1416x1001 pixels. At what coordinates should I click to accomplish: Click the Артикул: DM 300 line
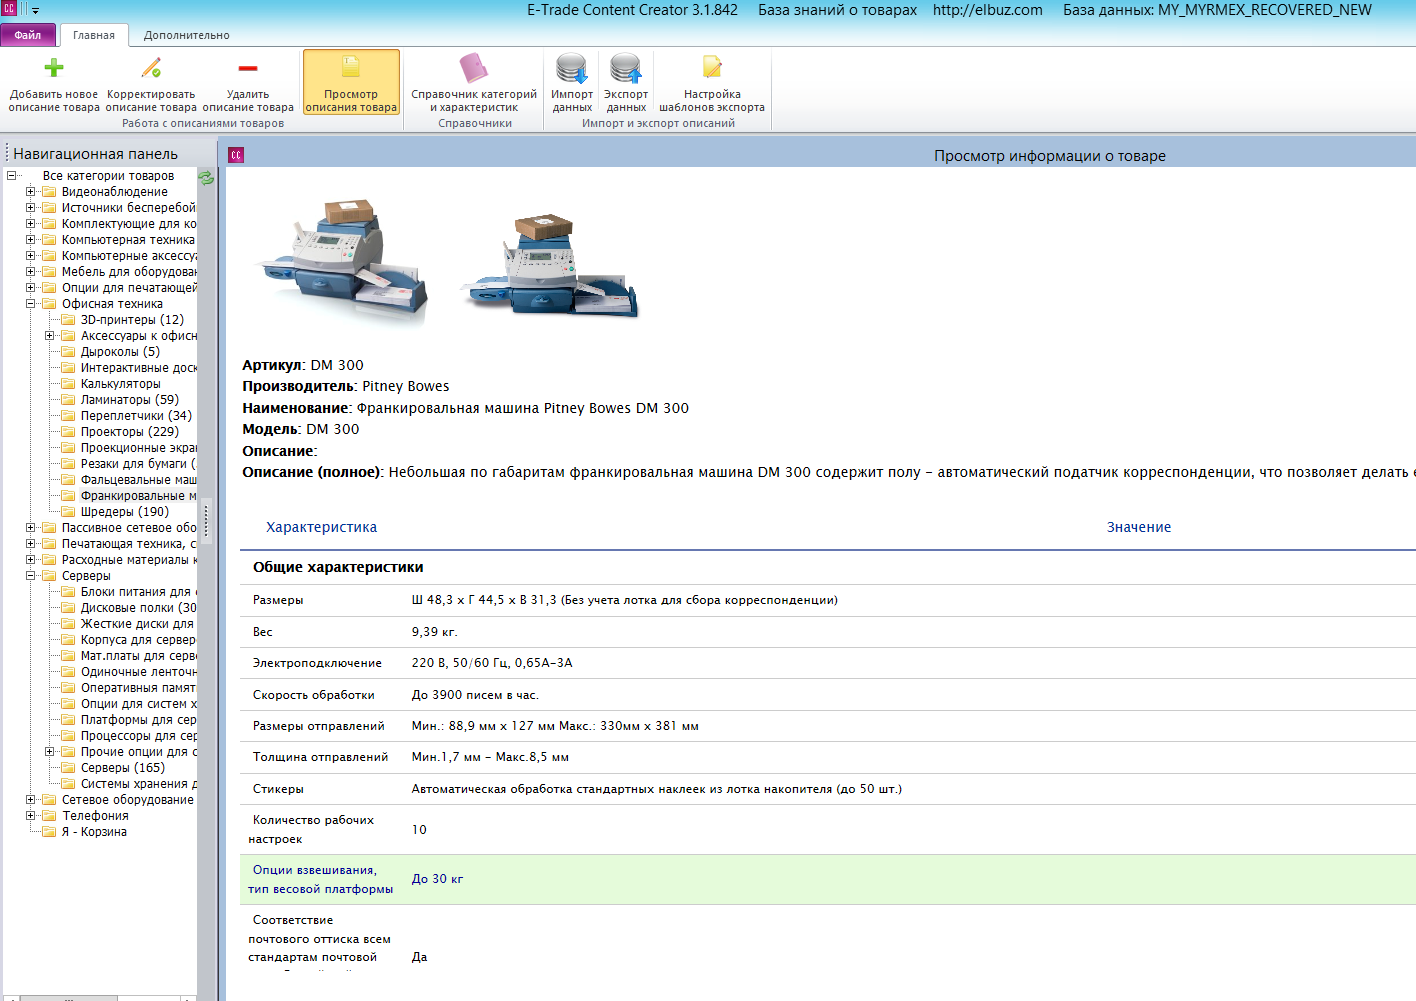303,365
